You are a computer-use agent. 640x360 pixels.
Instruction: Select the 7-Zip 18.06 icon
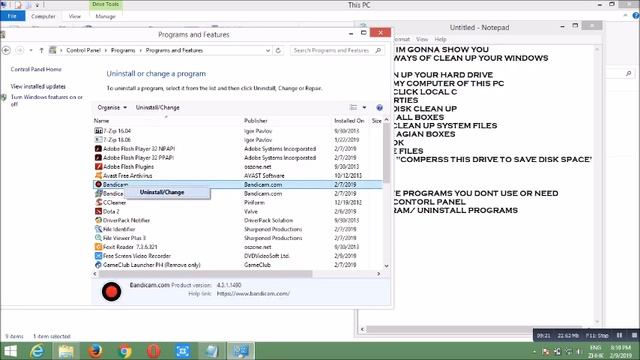tap(98, 140)
